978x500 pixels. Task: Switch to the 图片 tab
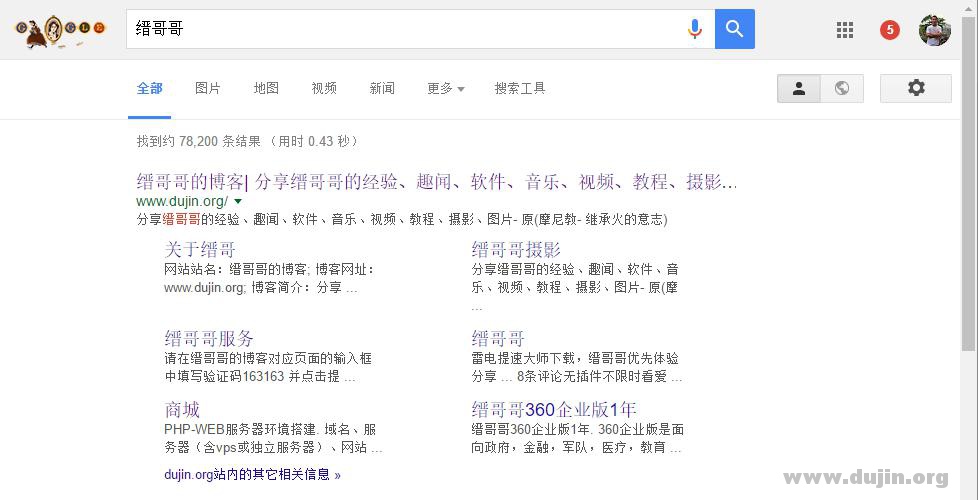pos(208,89)
